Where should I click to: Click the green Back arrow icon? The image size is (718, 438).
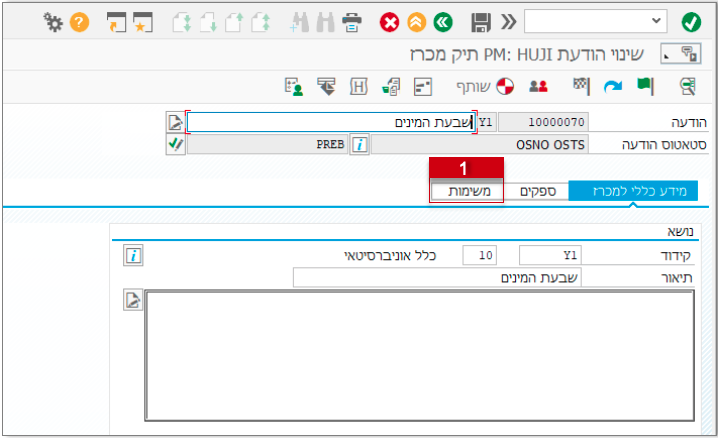[441, 21]
